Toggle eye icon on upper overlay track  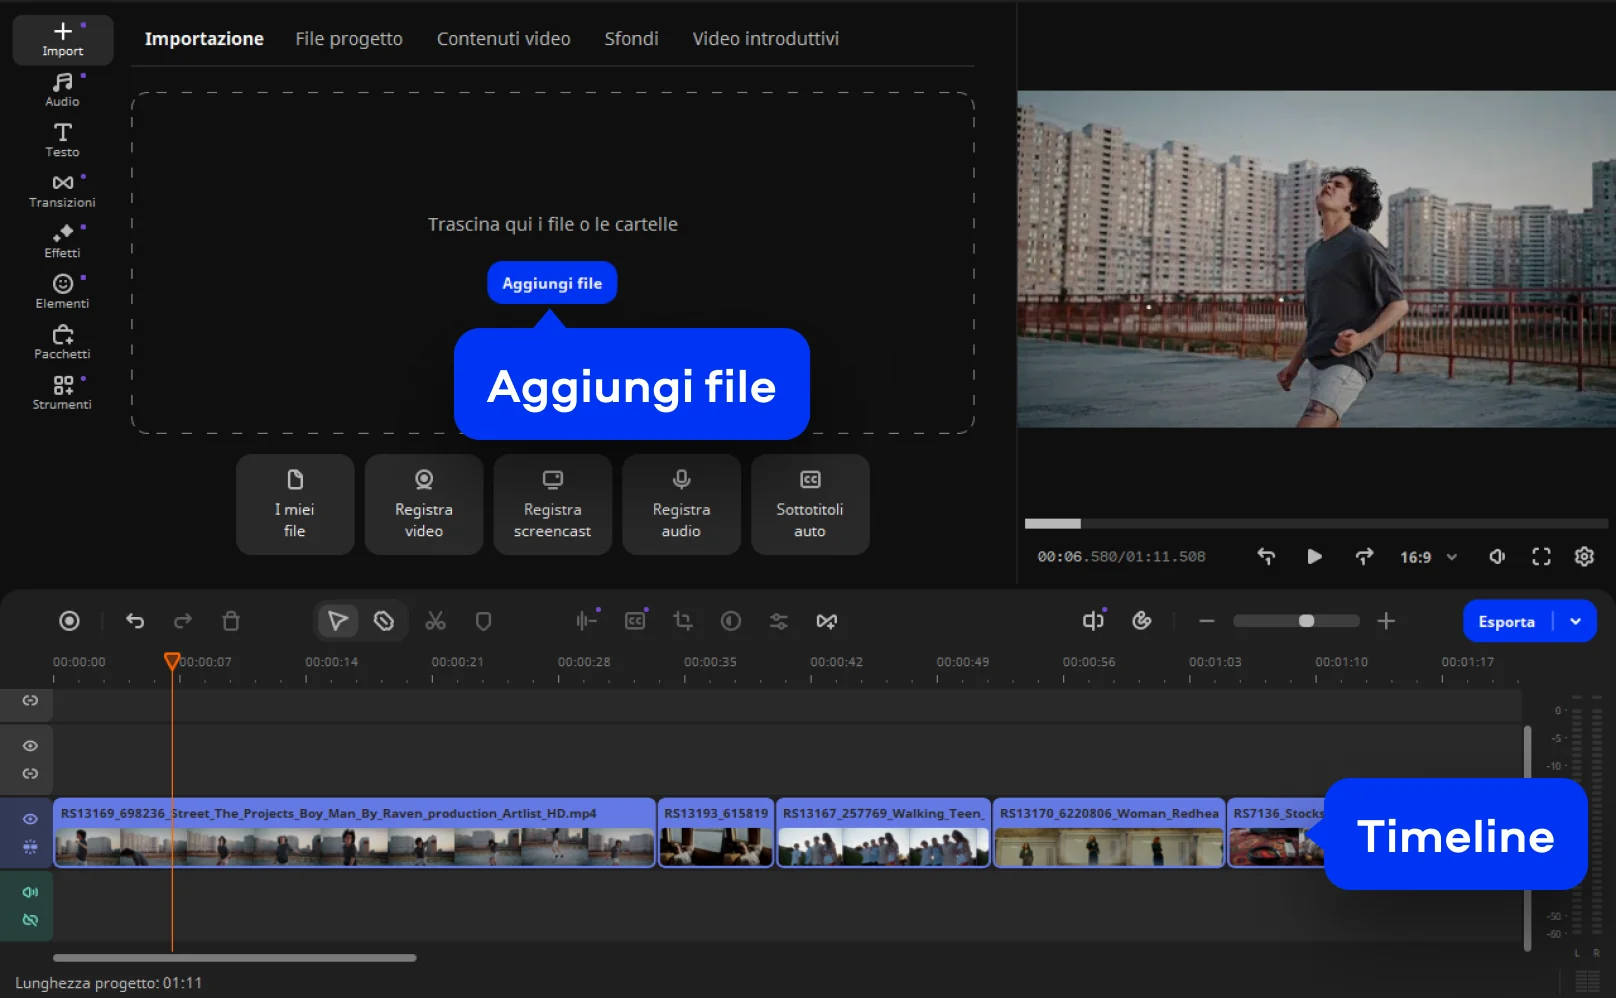30,746
